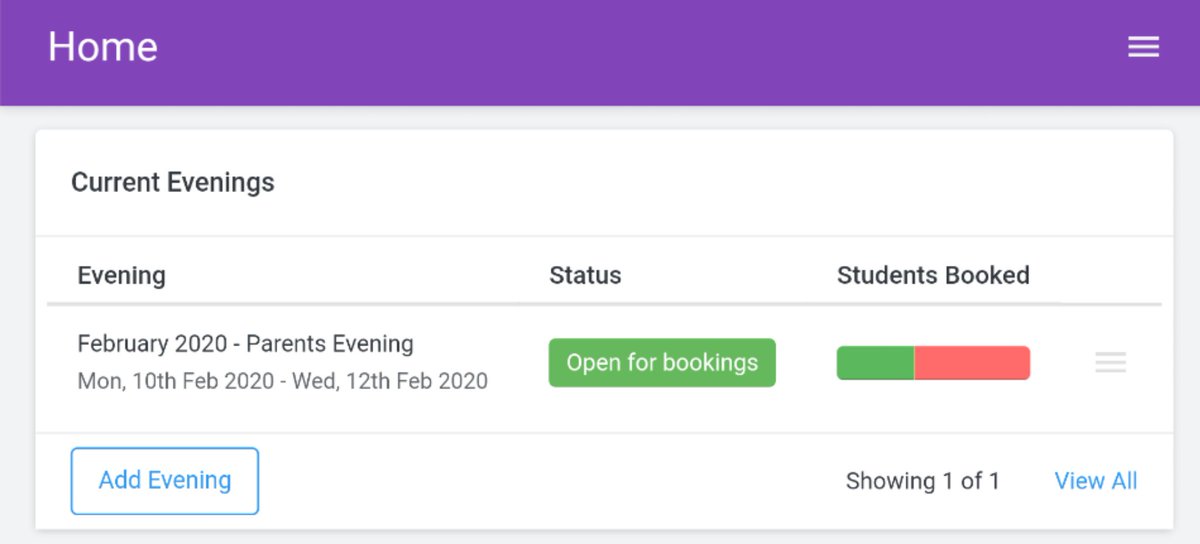Click the Current Evenings card heading
Viewport: 1200px width, 544px height.
coord(173,183)
